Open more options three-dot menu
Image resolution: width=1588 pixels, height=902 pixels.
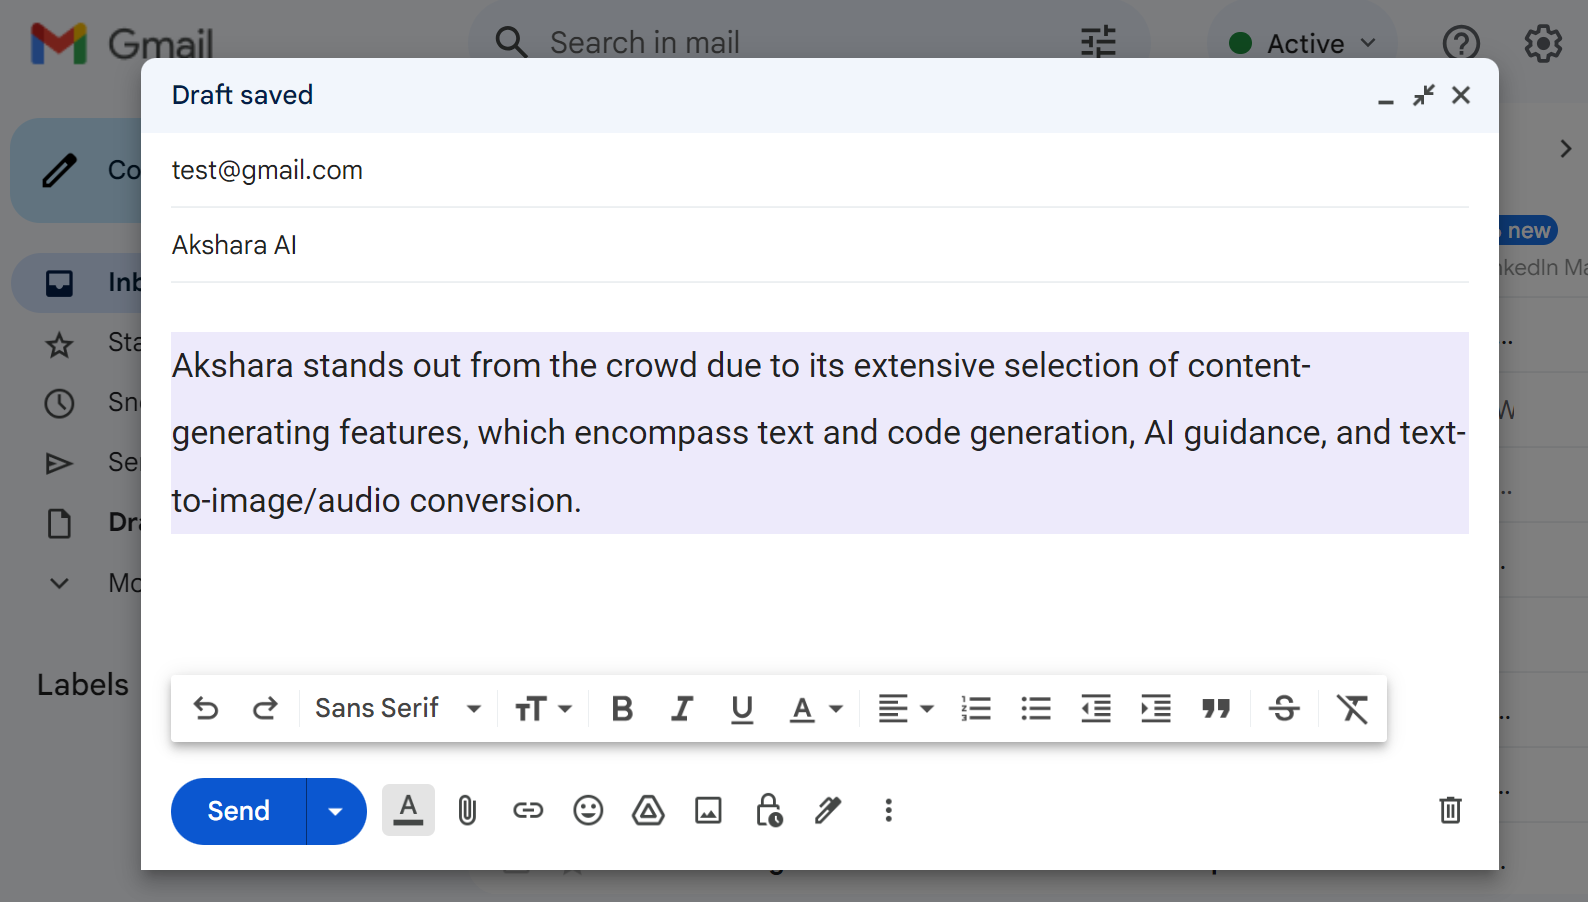(x=888, y=810)
